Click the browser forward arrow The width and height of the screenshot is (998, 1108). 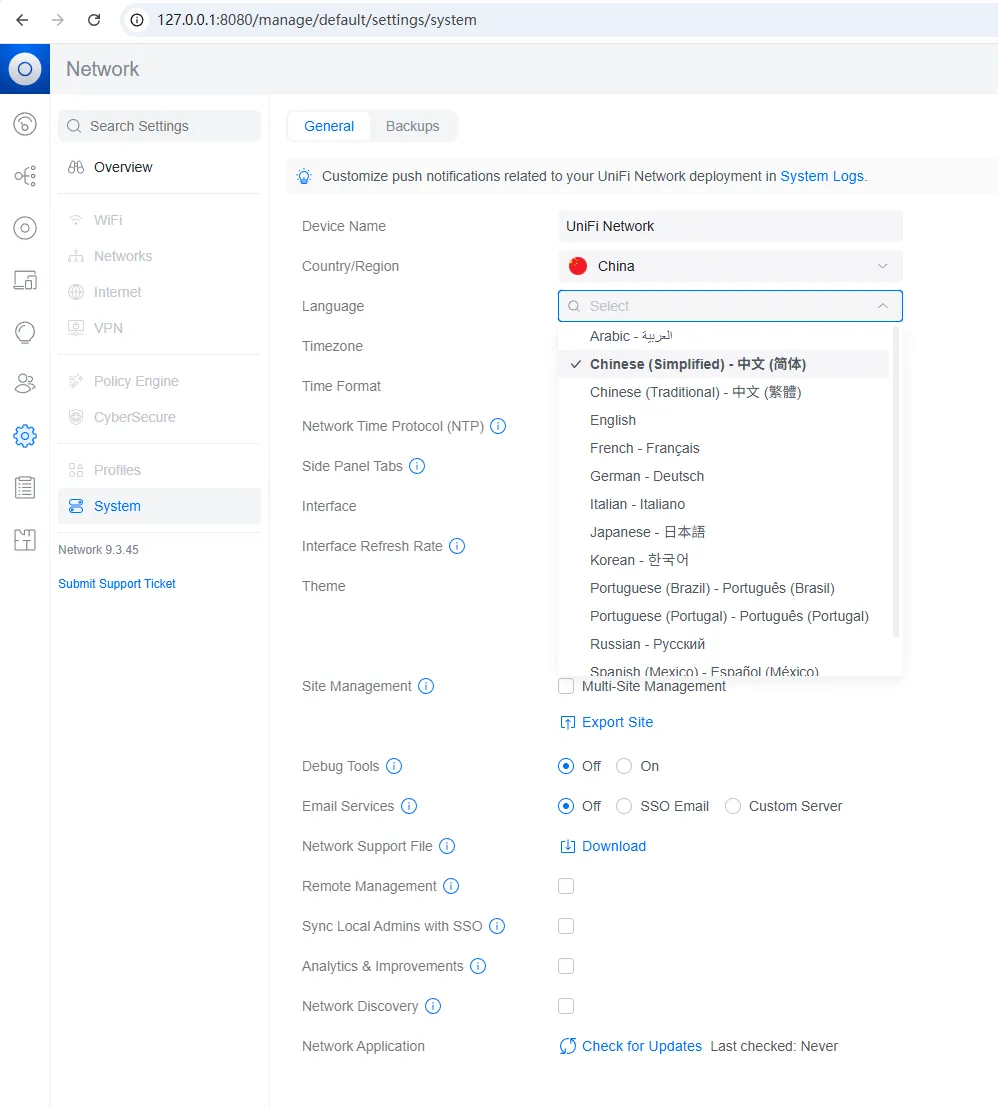(58, 20)
